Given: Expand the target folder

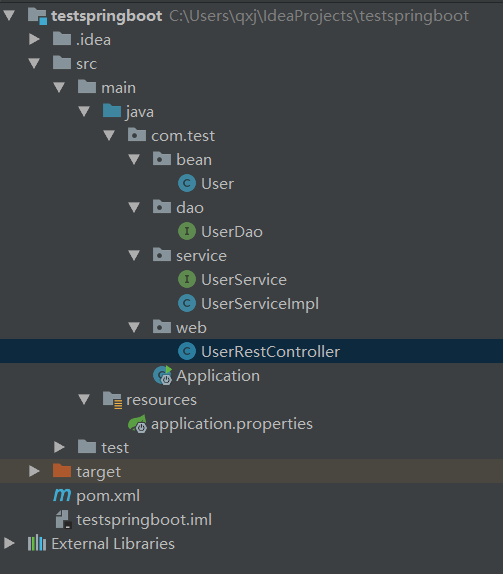Looking at the screenshot, I should (x=34, y=471).
